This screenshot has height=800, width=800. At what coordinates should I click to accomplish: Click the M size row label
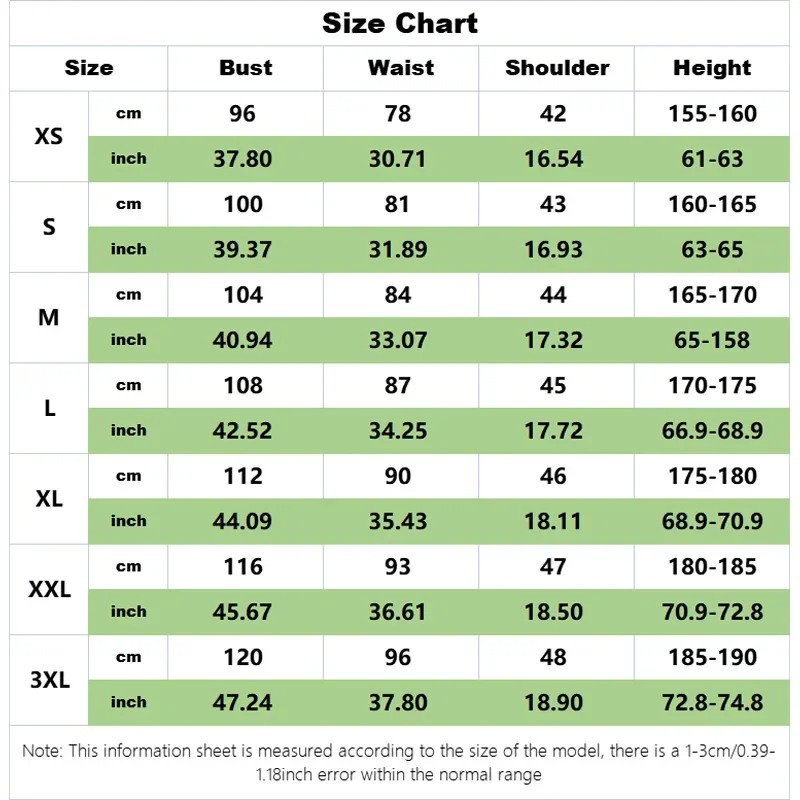49,317
